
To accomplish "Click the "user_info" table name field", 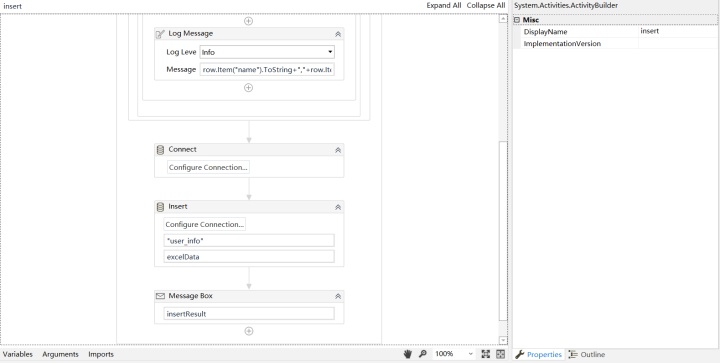I will 249,240.
